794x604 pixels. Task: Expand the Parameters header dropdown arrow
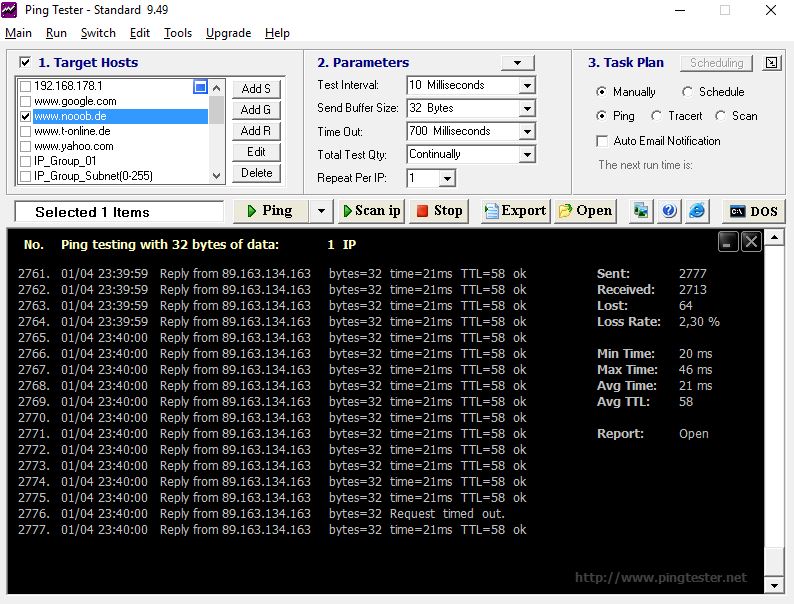tap(517, 63)
